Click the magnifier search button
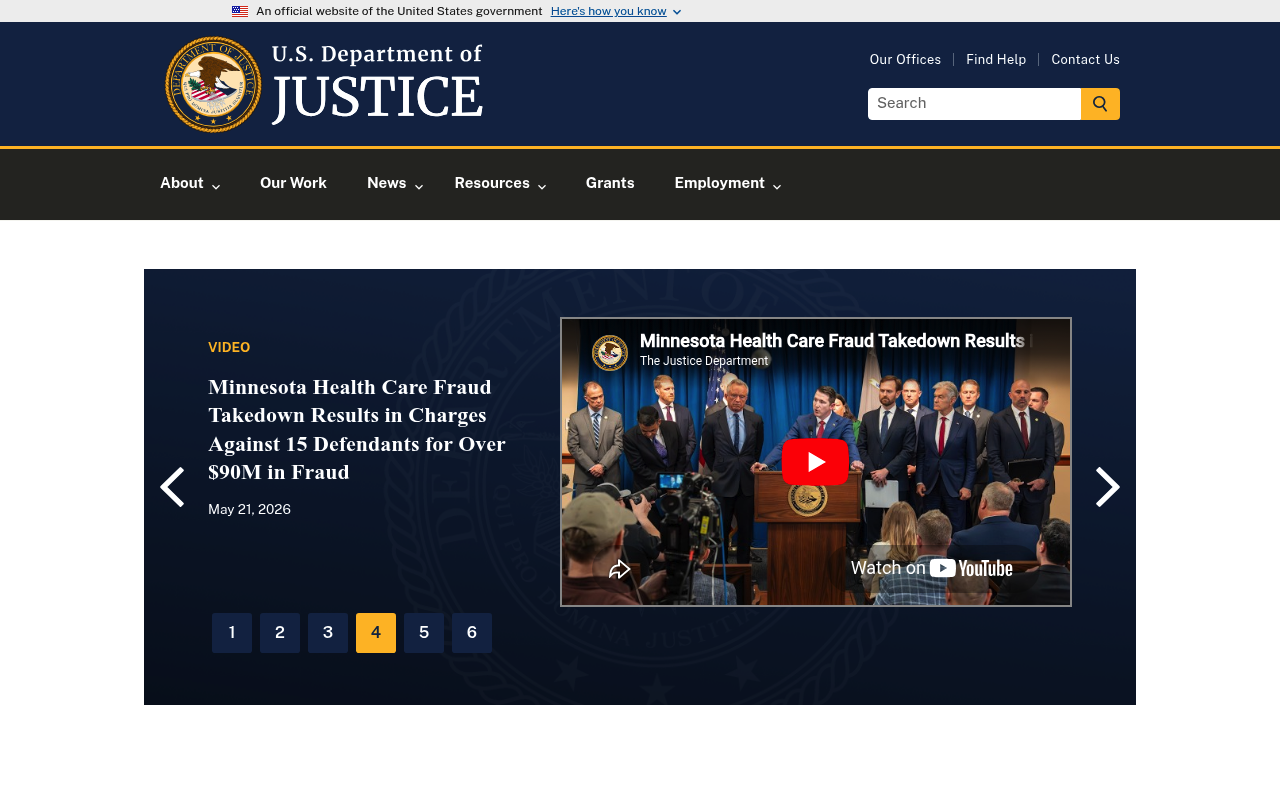 point(1100,104)
